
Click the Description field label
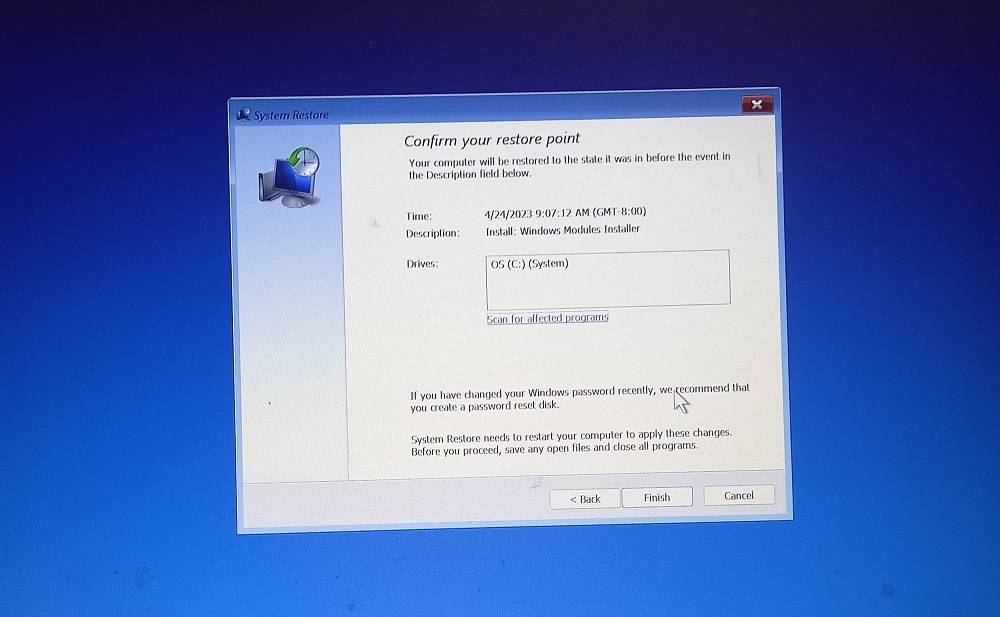click(x=433, y=231)
